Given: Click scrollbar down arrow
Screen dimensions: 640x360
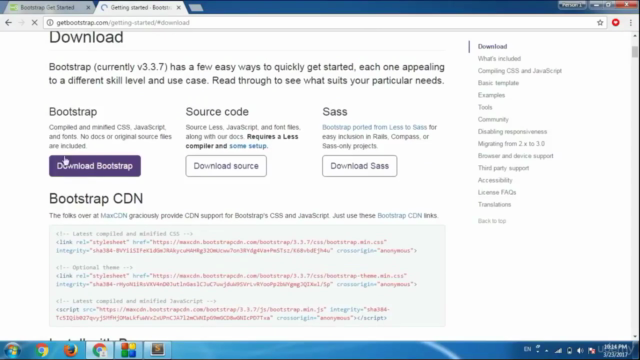Looking at the screenshot, I should (x=634, y=337).
